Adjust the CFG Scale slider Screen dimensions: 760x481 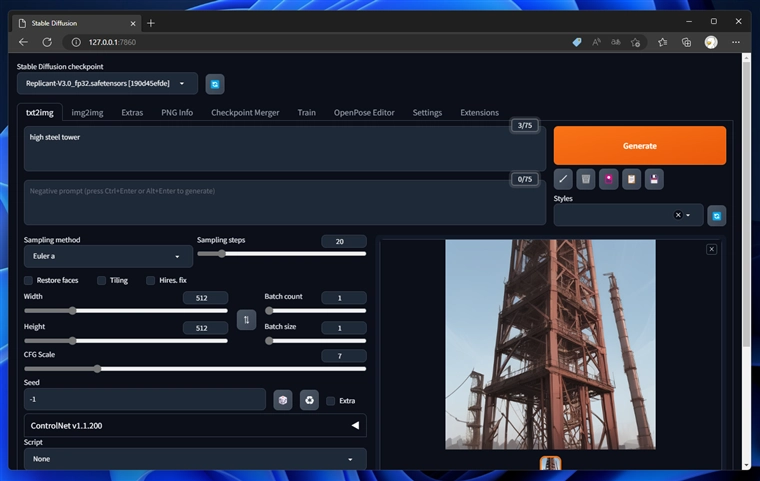point(195,369)
